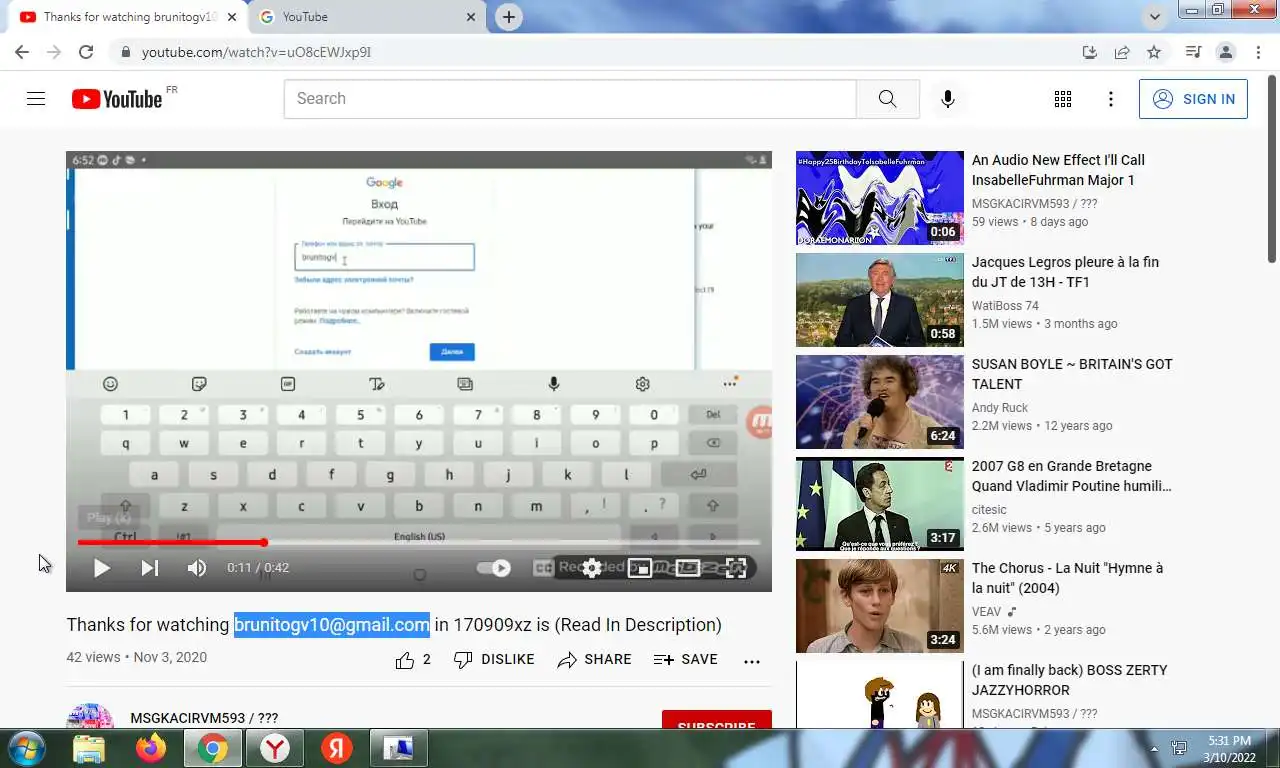Click the channel avatar under the video
The height and width of the screenshot is (768, 1280).
(90, 716)
